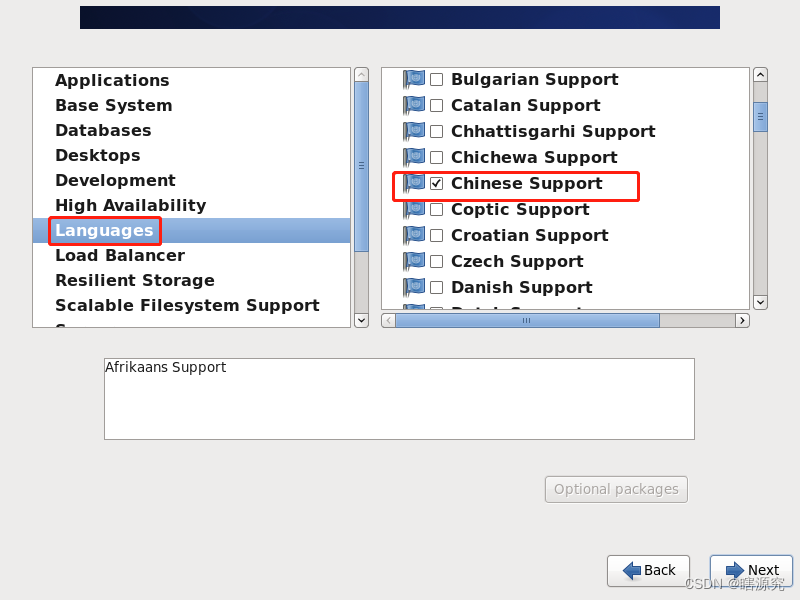
Task: Select the Development package category
Action: (x=115, y=180)
